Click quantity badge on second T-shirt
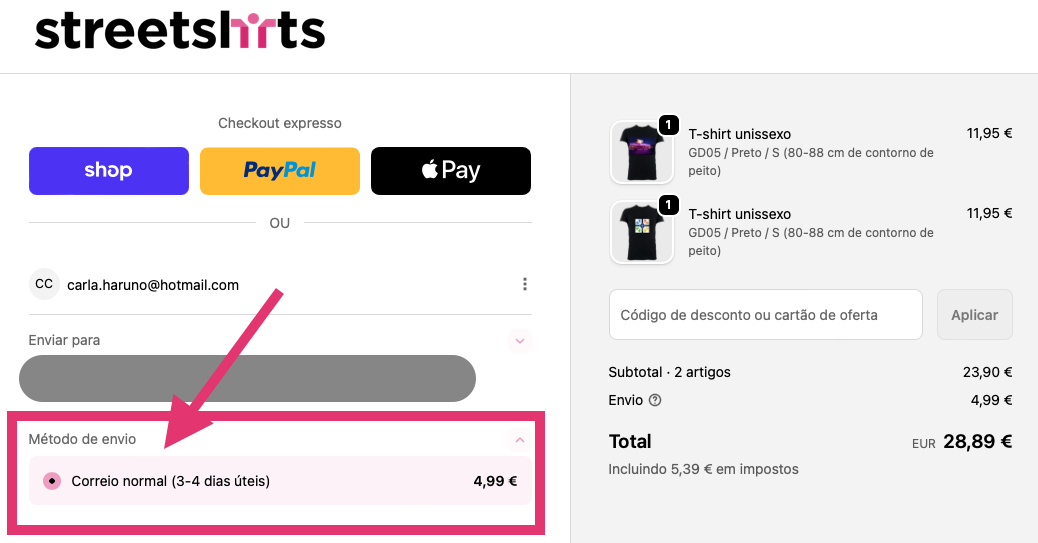1038x543 pixels. tap(669, 206)
